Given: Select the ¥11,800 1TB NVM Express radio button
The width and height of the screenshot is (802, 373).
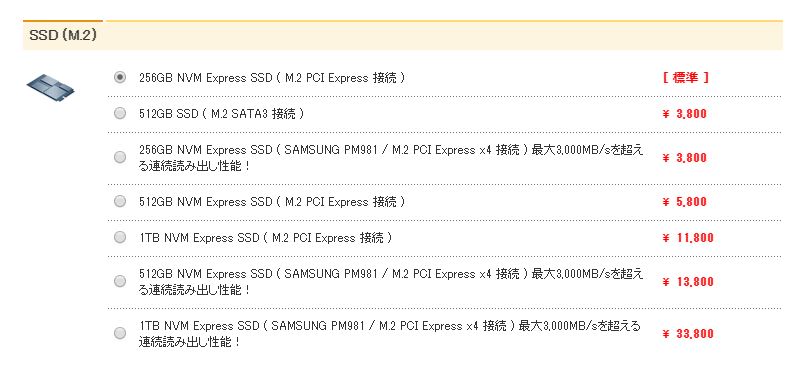Looking at the screenshot, I should 120,237.
